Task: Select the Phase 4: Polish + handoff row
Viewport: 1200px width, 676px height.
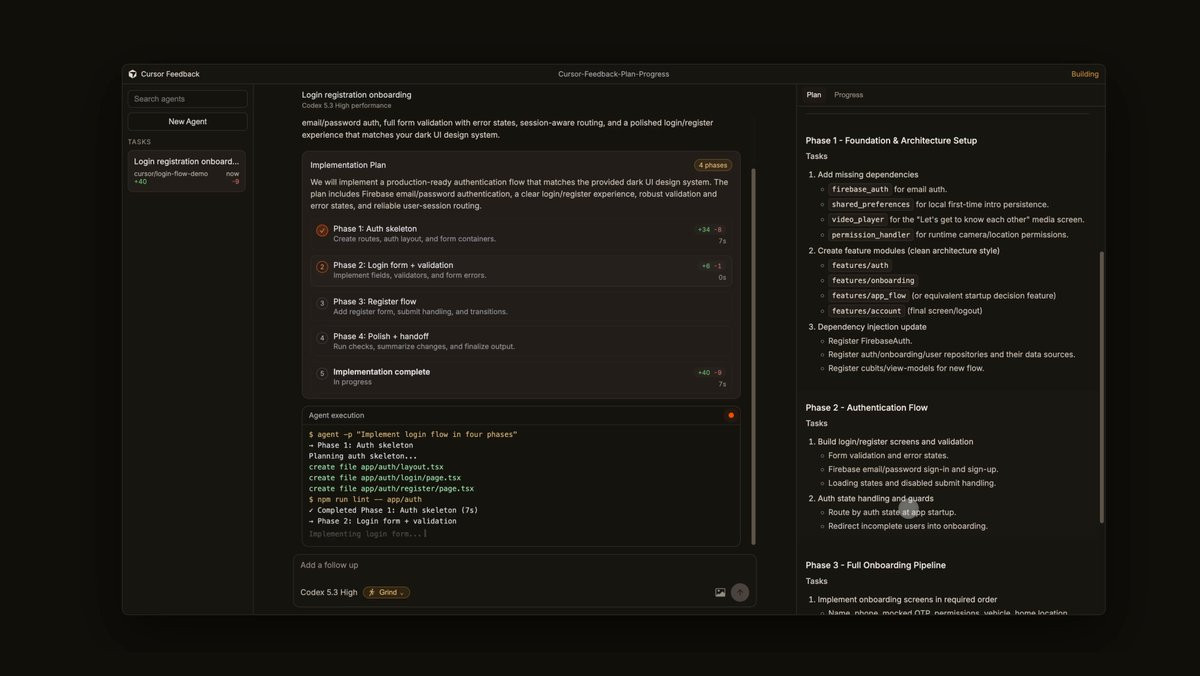Action: [521, 341]
